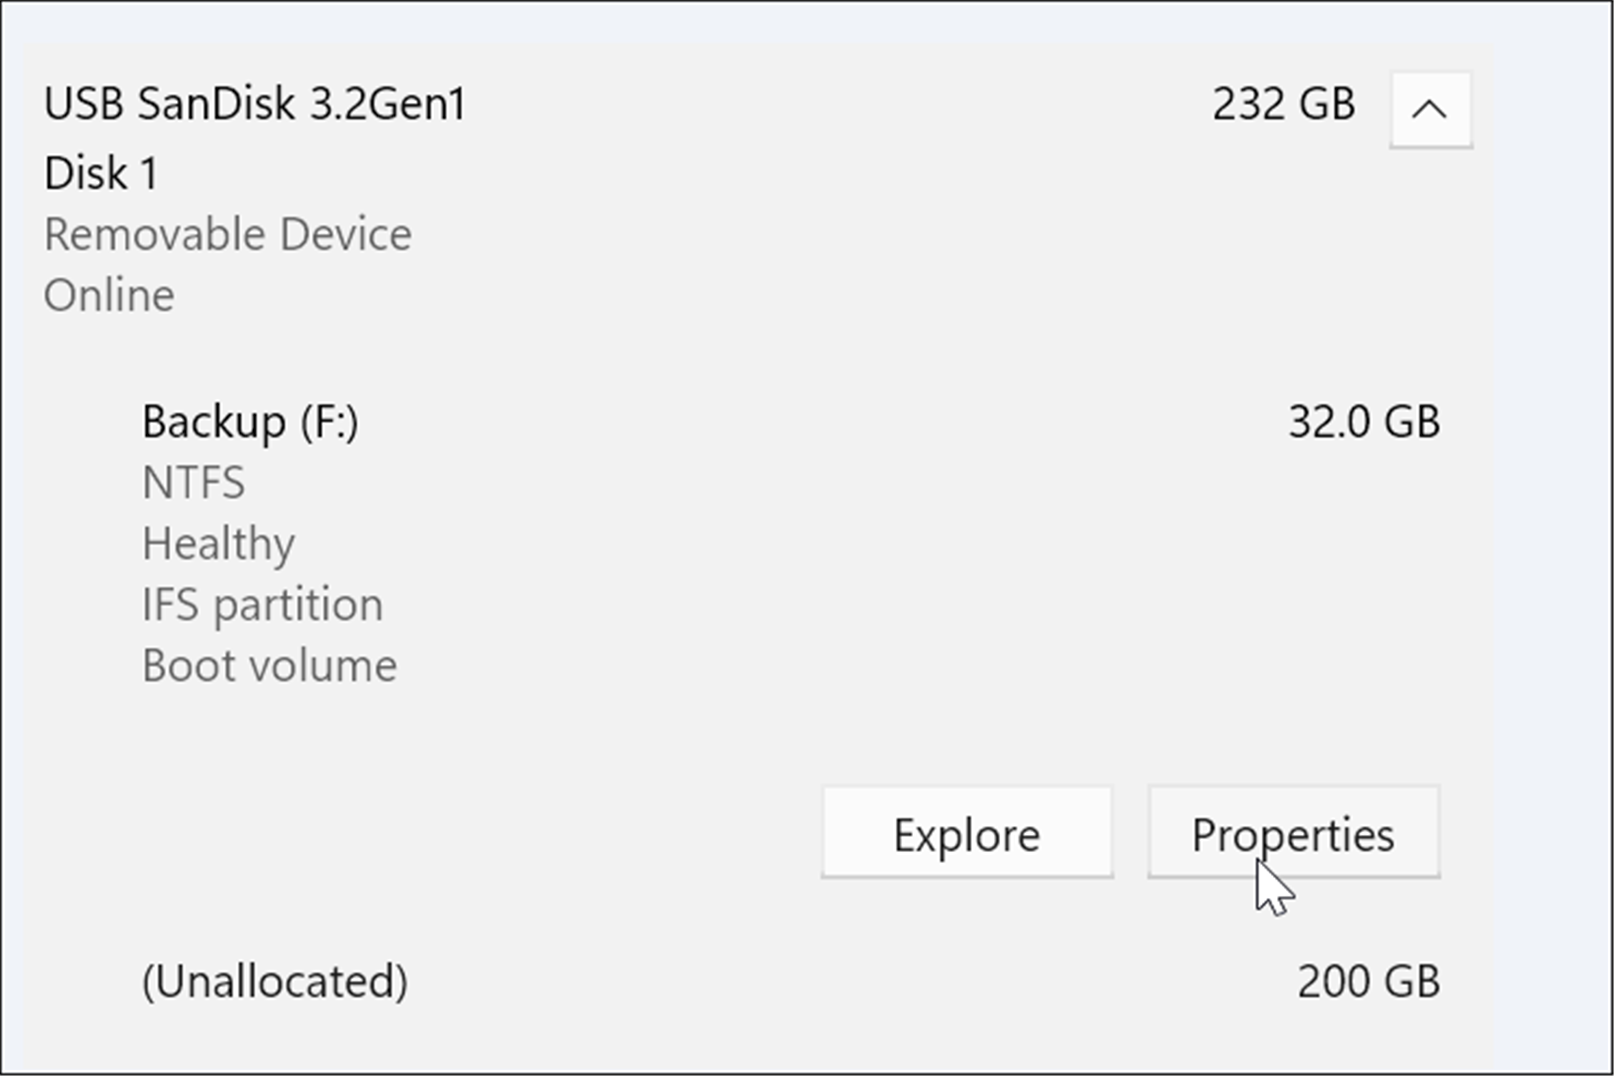Click the Boot volume label
Viewport: 1614px width, 1076px height.
click(269, 664)
